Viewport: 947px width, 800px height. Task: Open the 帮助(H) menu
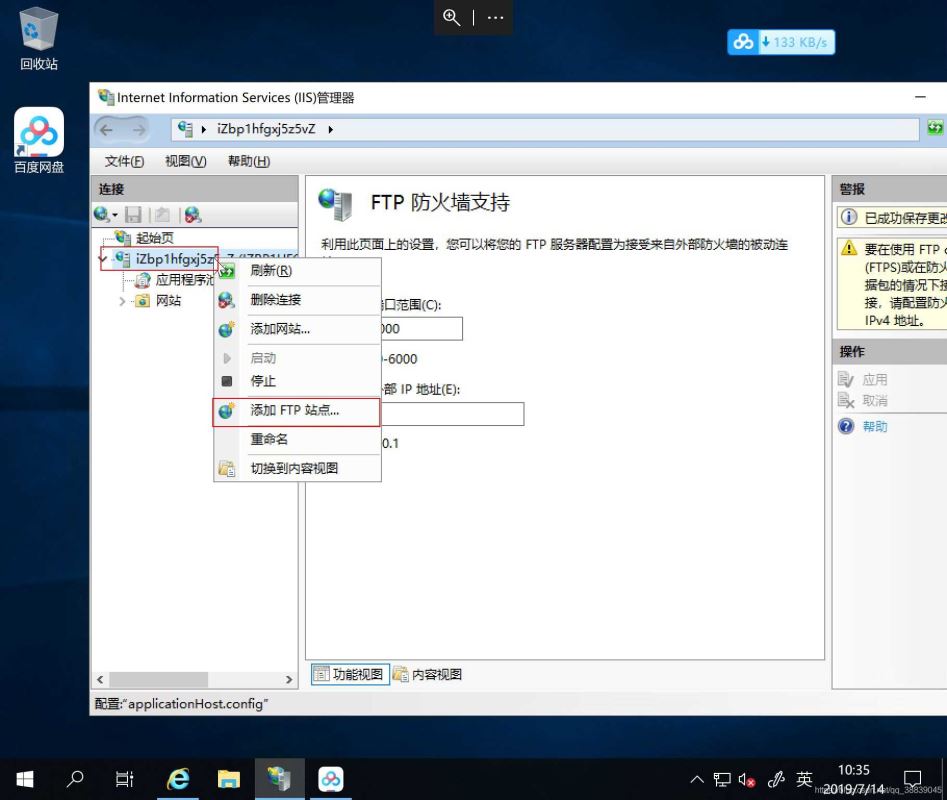click(x=249, y=161)
